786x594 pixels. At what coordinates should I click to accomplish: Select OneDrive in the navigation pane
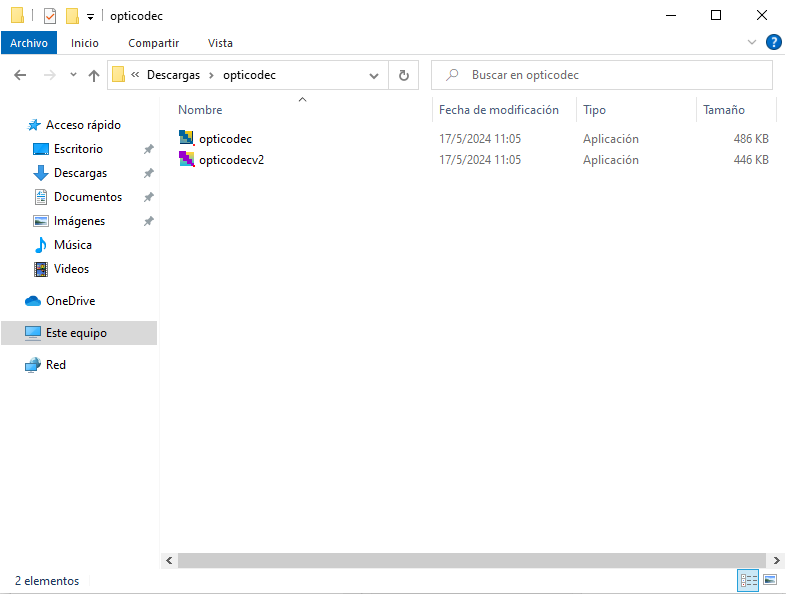pyautogui.click(x=70, y=301)
